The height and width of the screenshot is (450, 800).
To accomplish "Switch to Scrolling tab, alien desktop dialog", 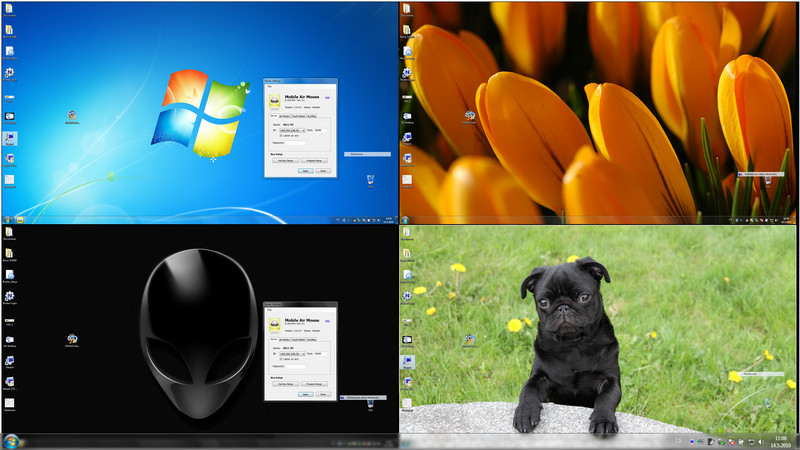I will (312, 340).
